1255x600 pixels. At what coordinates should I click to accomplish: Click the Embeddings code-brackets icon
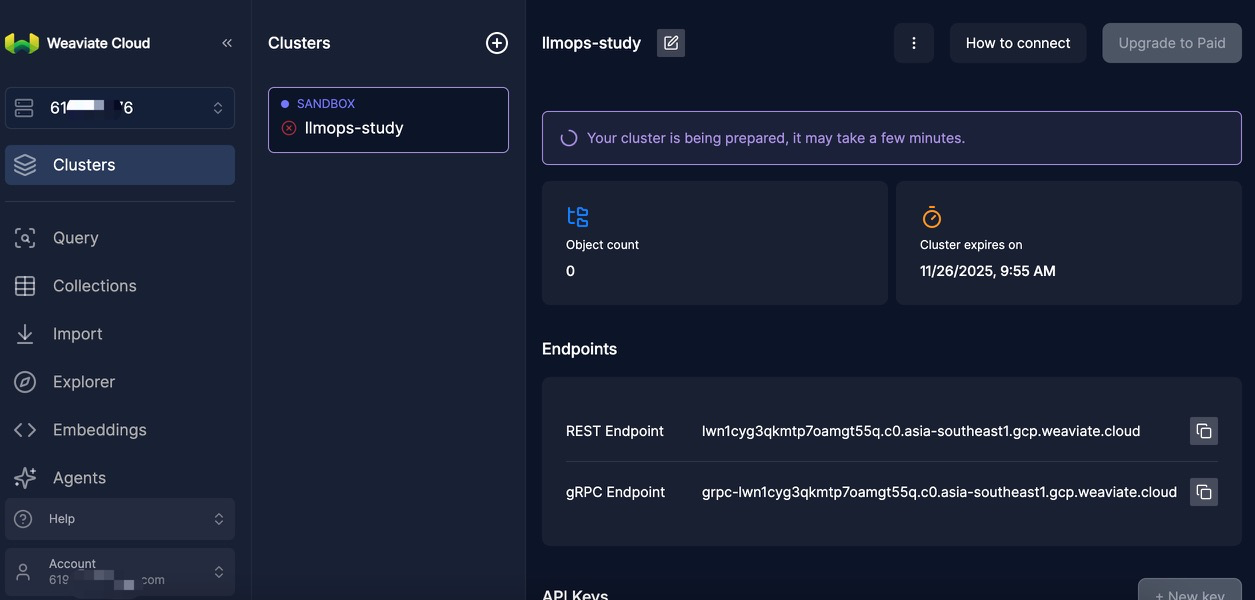point(25,430)
